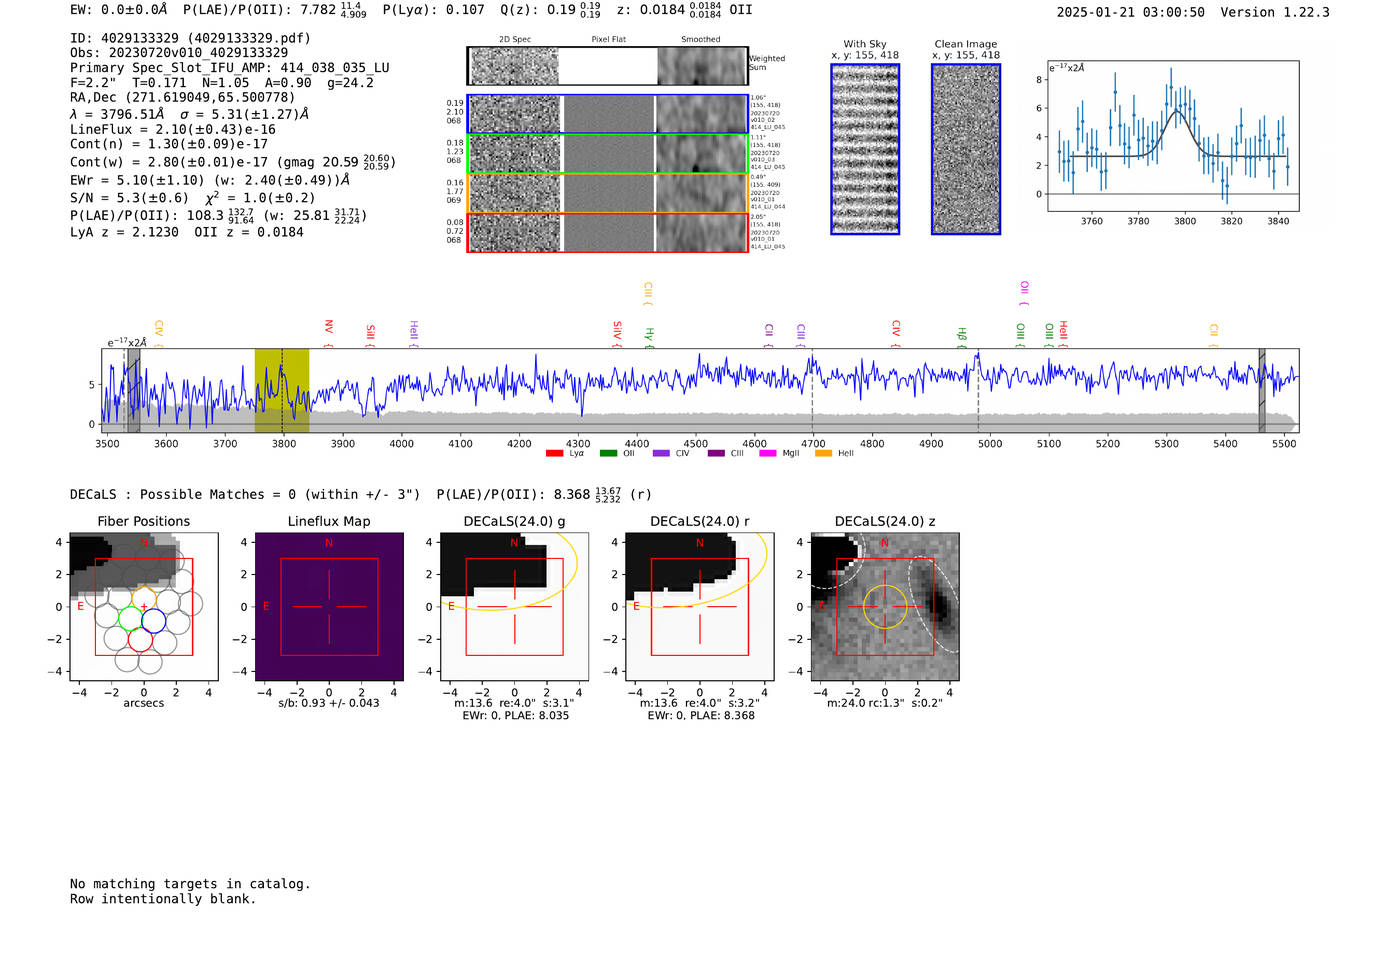The image size is (1400, 953).
Task: Click the LineFlux = 2.10(±0.43)e-16 value
Action: [x=173, y=129]
